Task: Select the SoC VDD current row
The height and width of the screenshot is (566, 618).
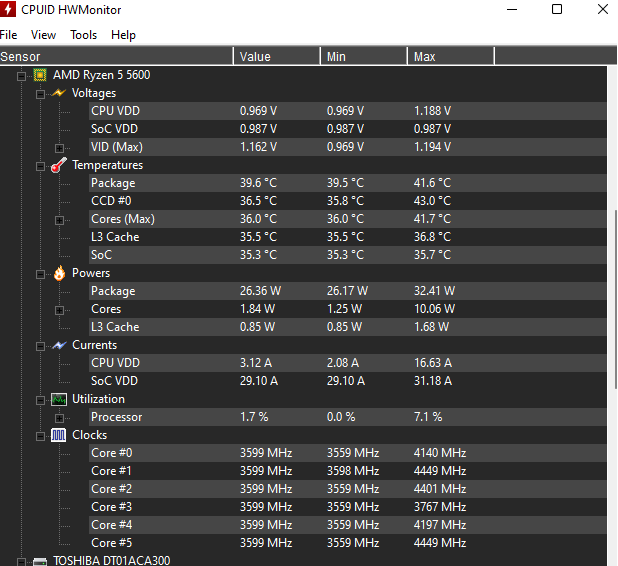Action: (x=348, y=381)
